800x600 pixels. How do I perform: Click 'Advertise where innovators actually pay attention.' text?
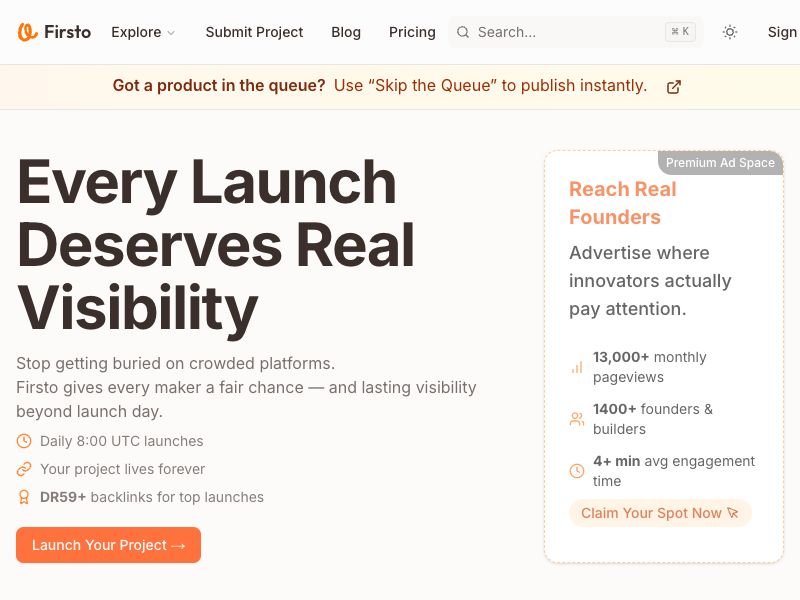tap(650, 281)
